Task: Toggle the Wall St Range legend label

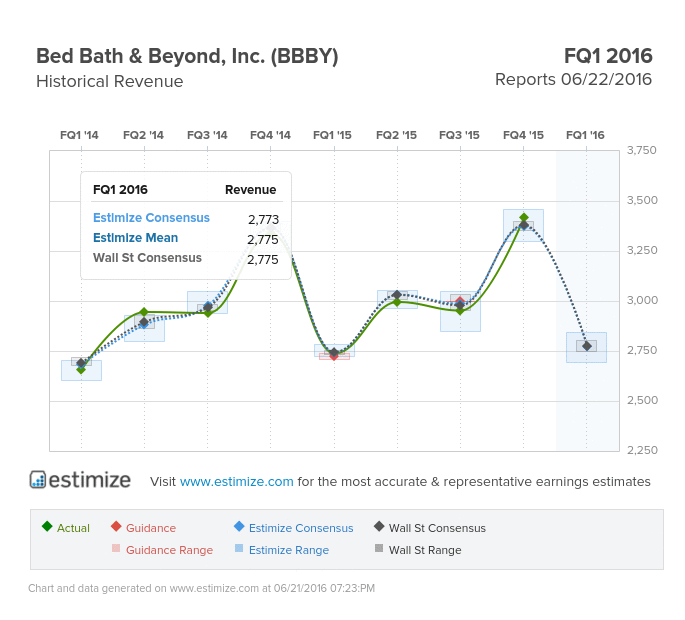Action: point(425,550)
